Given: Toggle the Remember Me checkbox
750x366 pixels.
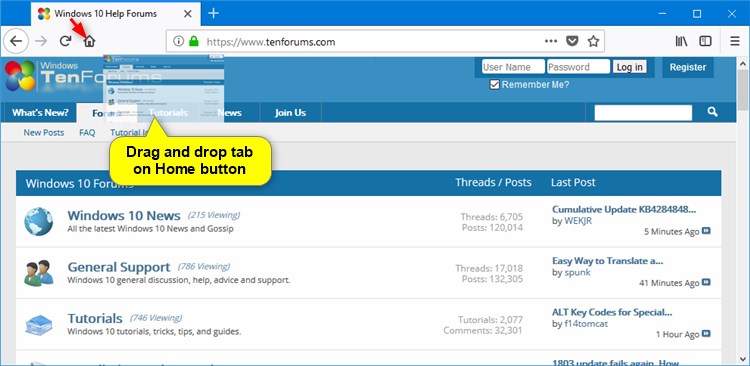Looking at the screenshot, I should (495, 85).
